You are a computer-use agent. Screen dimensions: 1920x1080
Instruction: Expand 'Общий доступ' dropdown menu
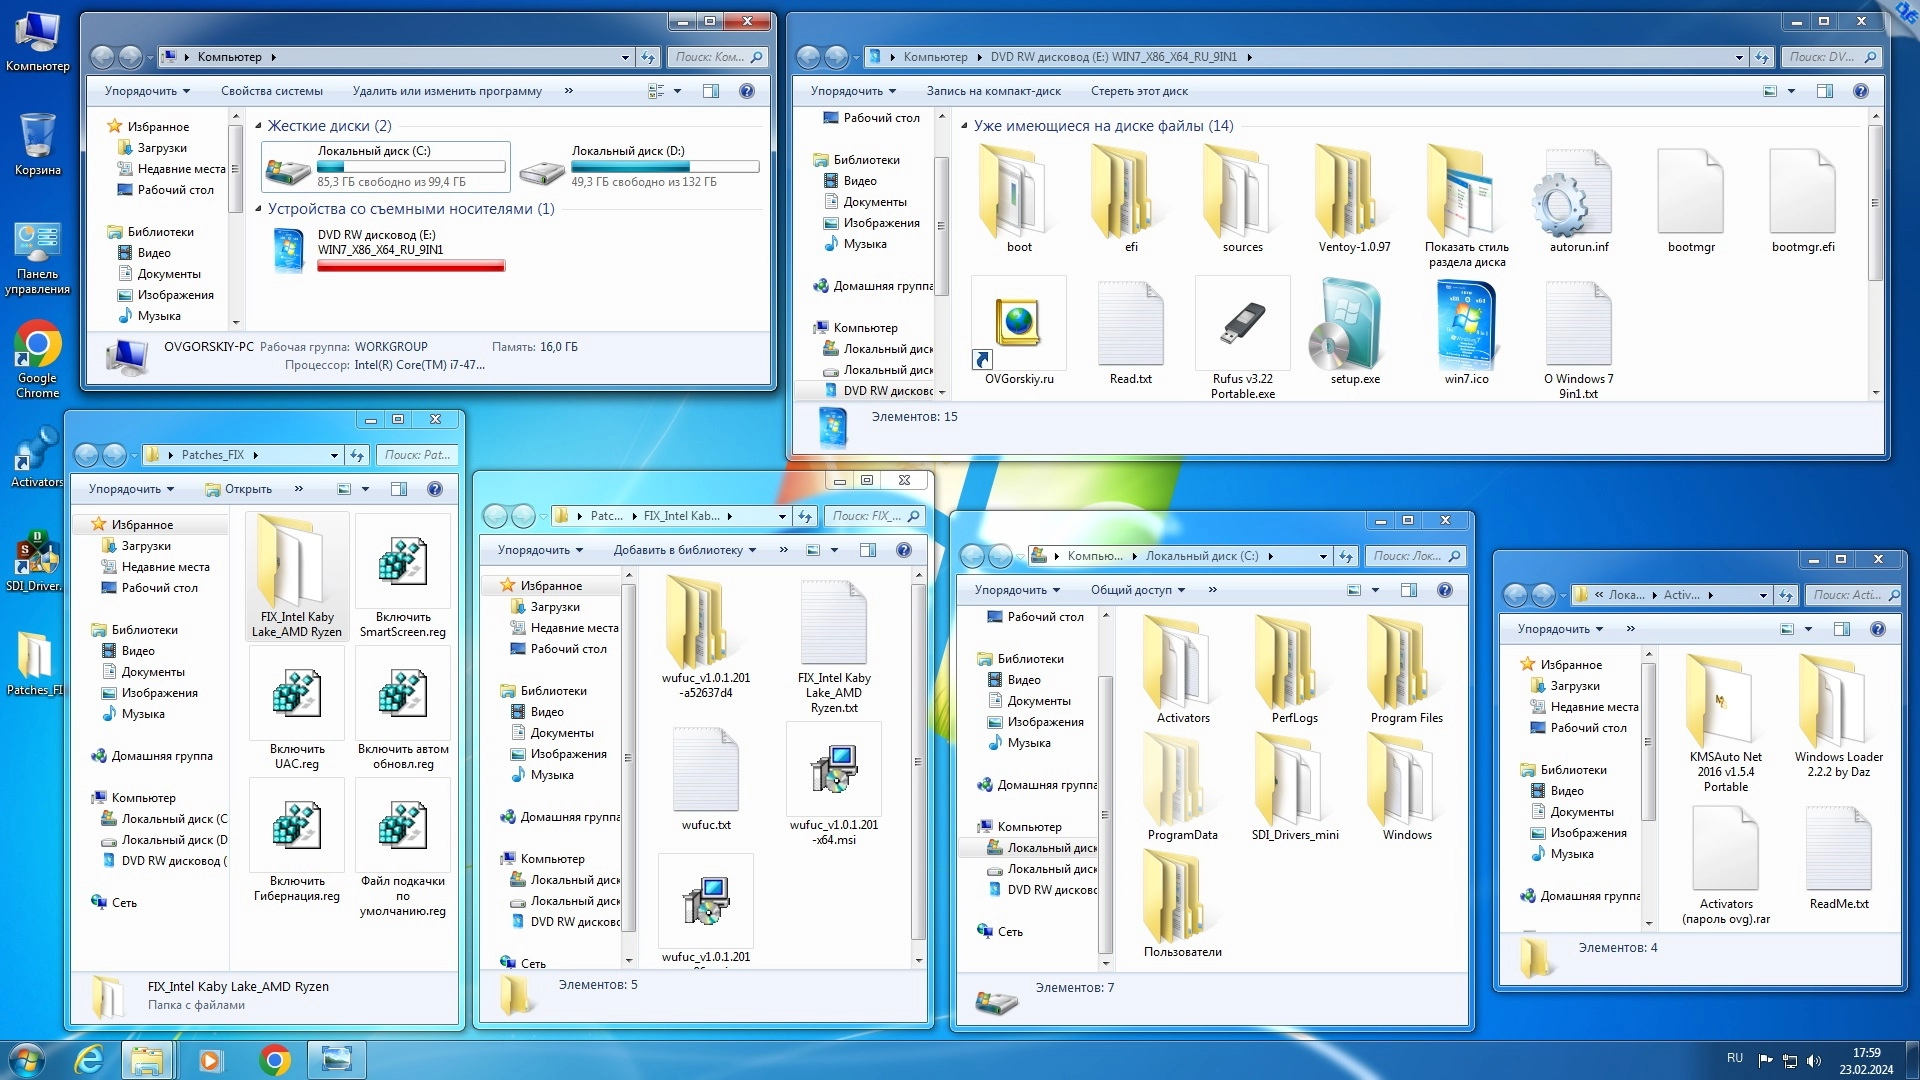(x=1137, y=590)
